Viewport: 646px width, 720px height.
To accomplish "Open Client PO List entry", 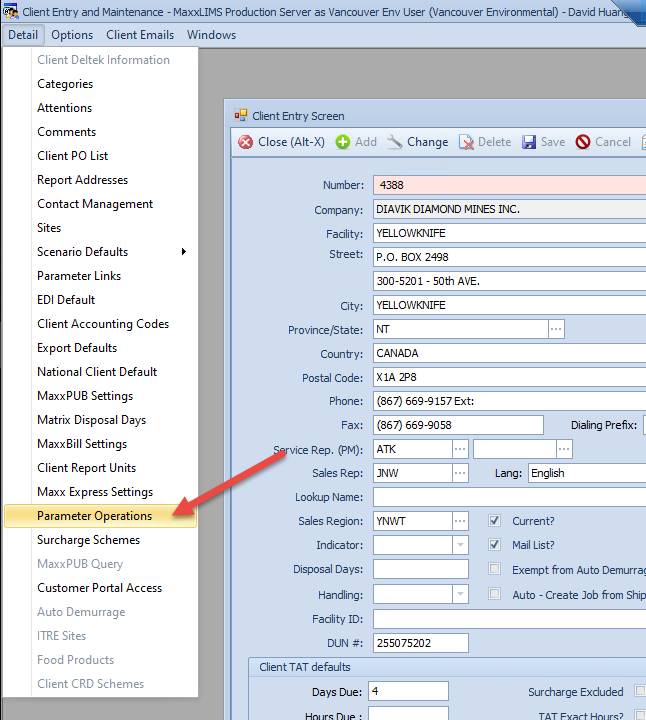I will click(x=101, y=156).
